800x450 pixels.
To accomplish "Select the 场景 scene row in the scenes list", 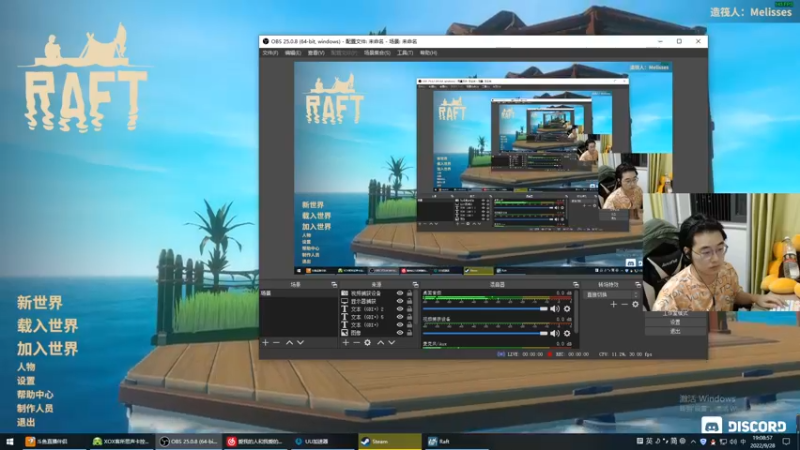I will [299, 293].
